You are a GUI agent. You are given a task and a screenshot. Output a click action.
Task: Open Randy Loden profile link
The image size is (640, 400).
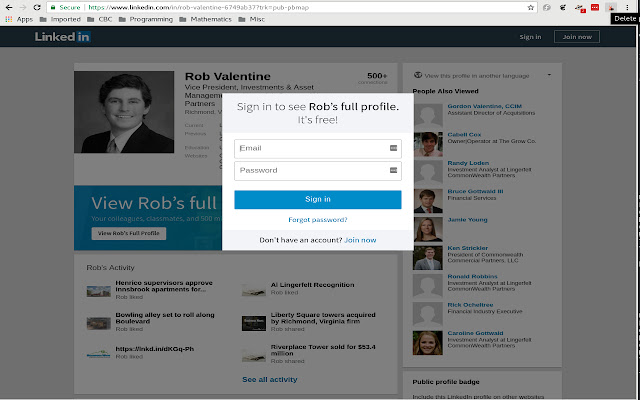[x=468, y=163]
